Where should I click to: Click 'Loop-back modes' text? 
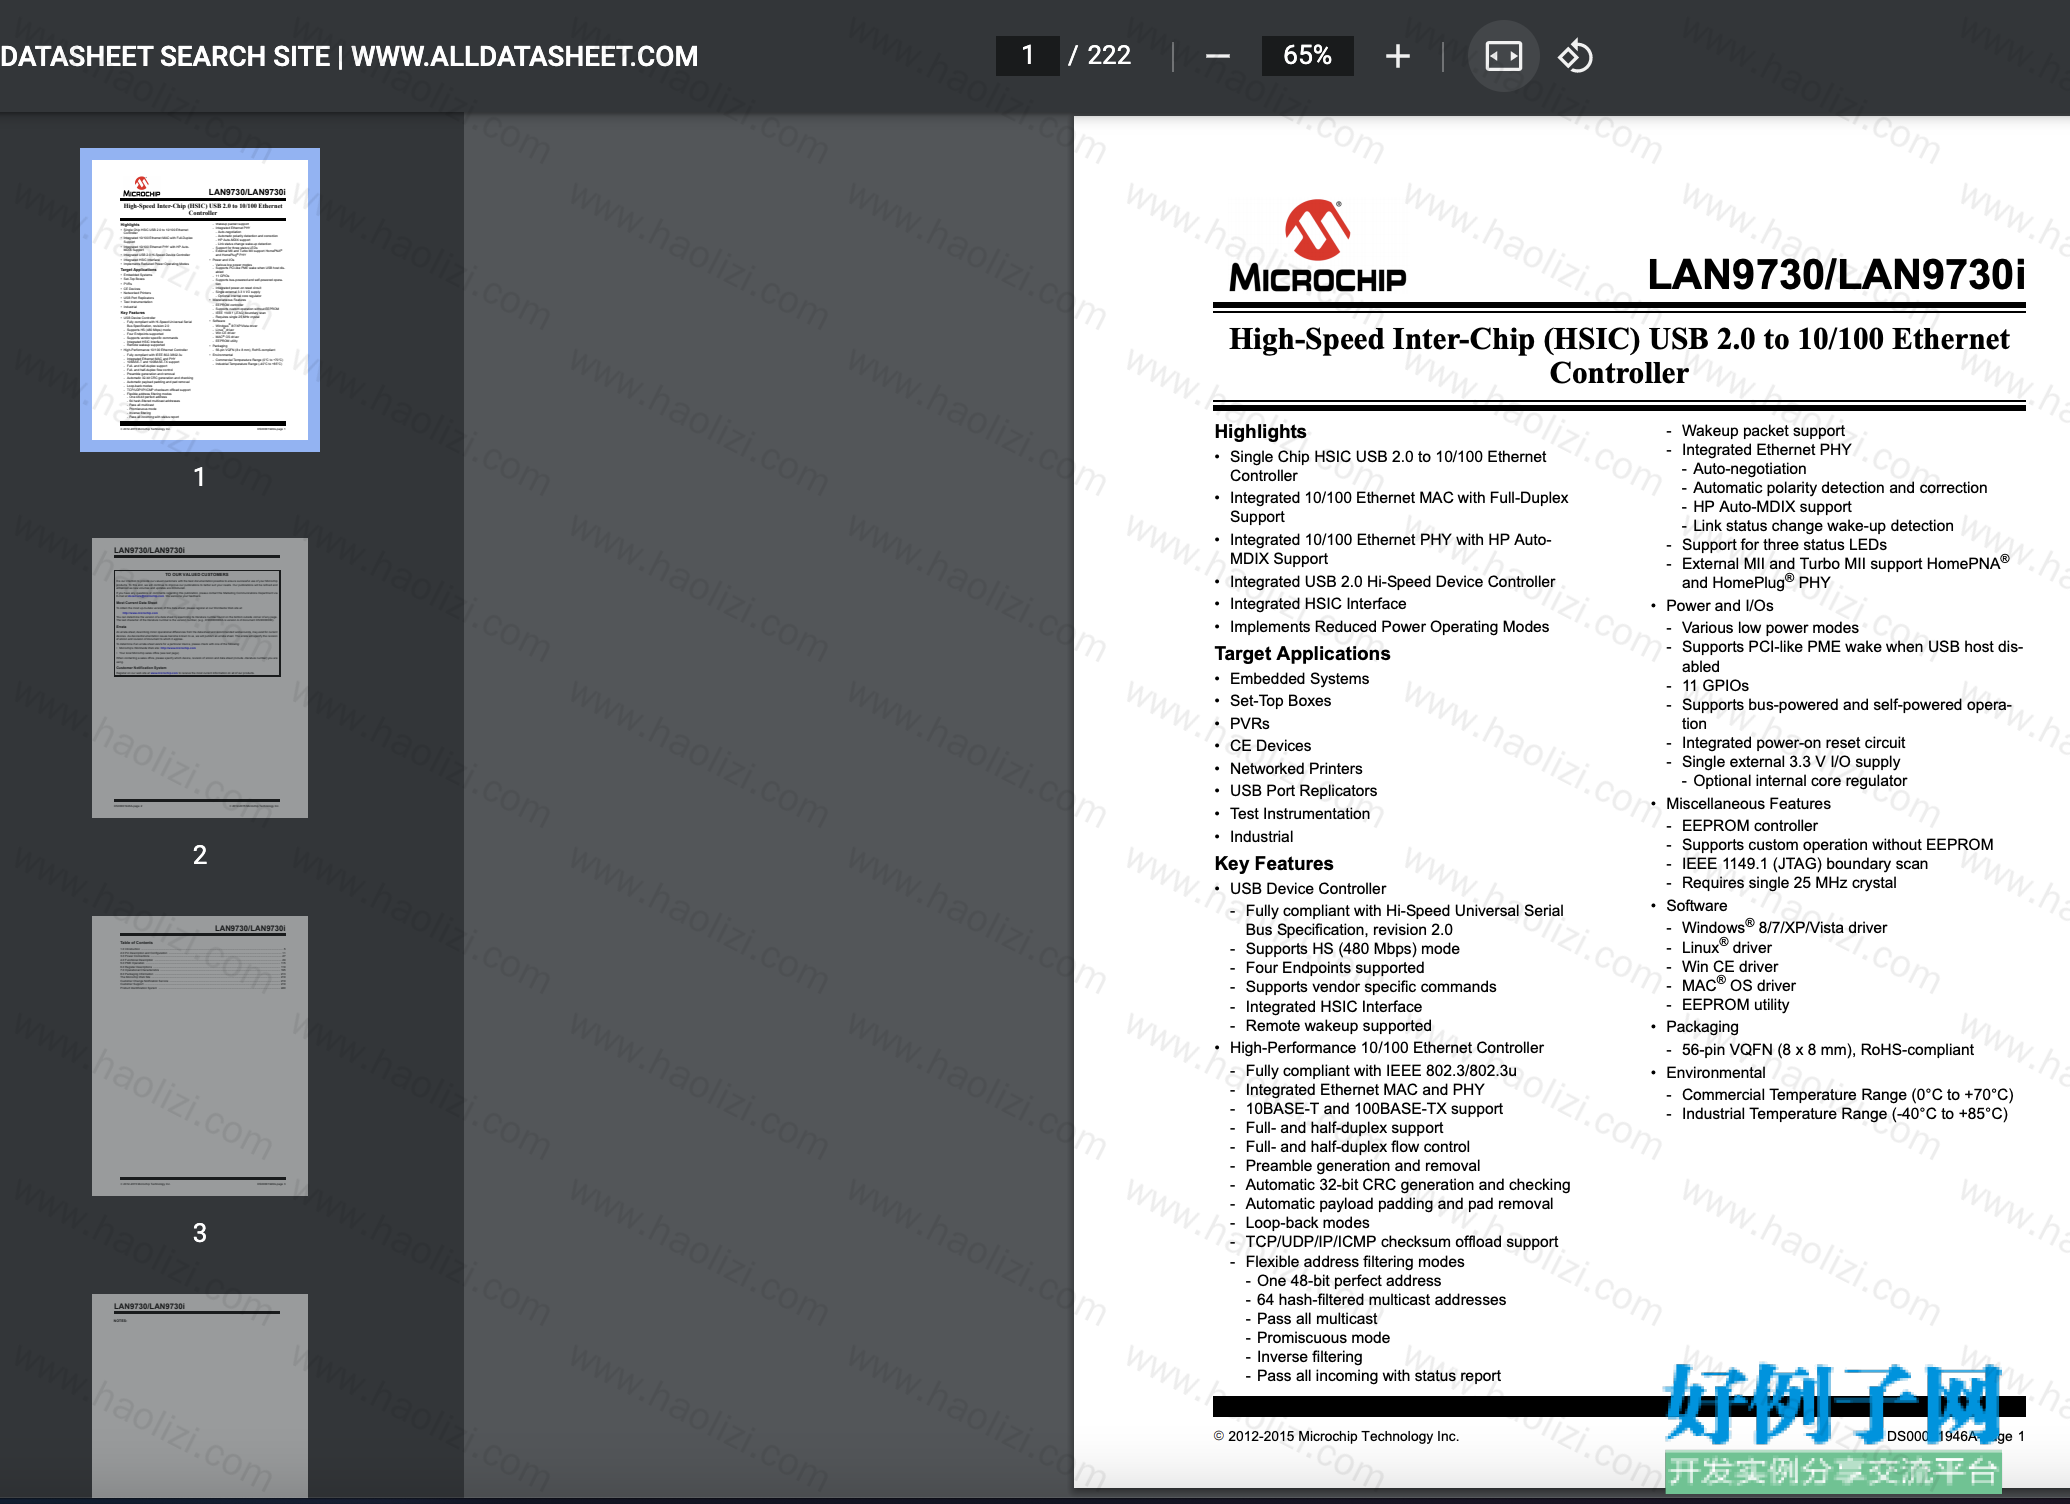[x=1307, y=1222]
